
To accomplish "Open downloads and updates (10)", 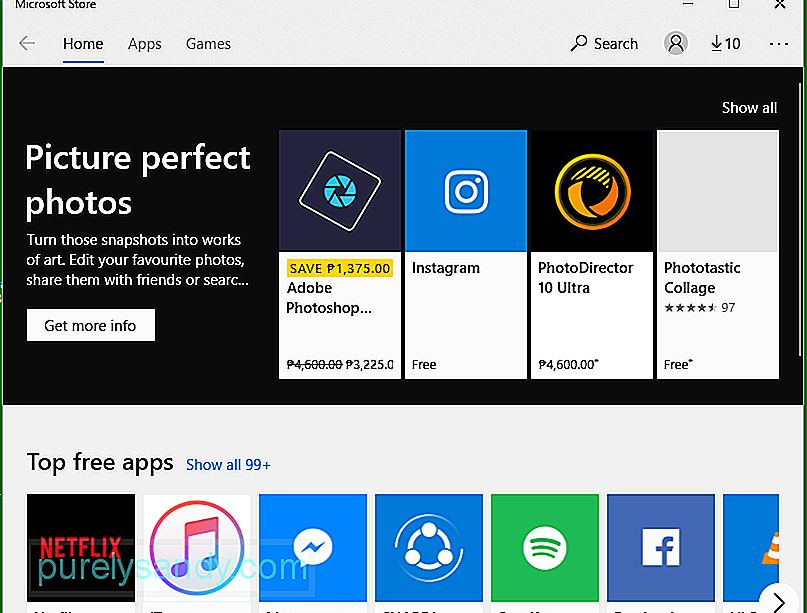I will [x=725, y=44].
